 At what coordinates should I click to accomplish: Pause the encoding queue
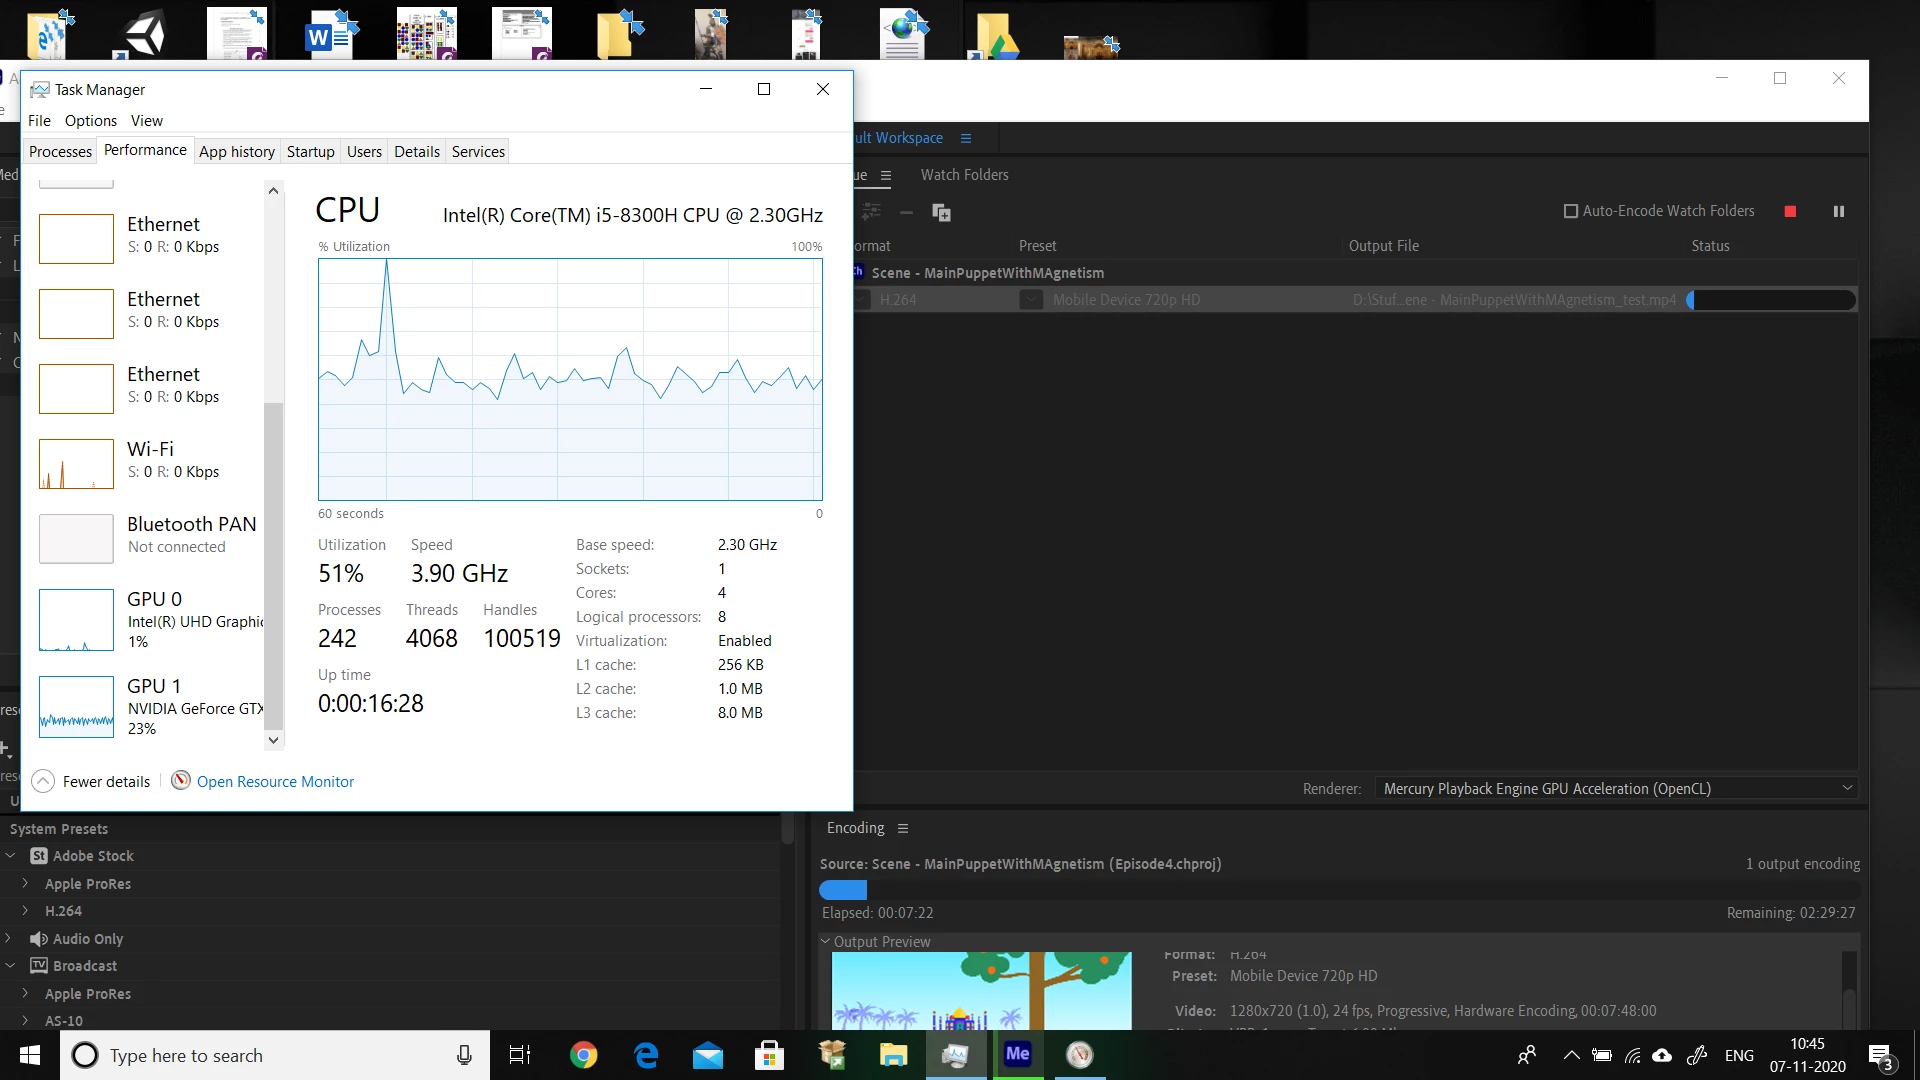(1838, 211)
